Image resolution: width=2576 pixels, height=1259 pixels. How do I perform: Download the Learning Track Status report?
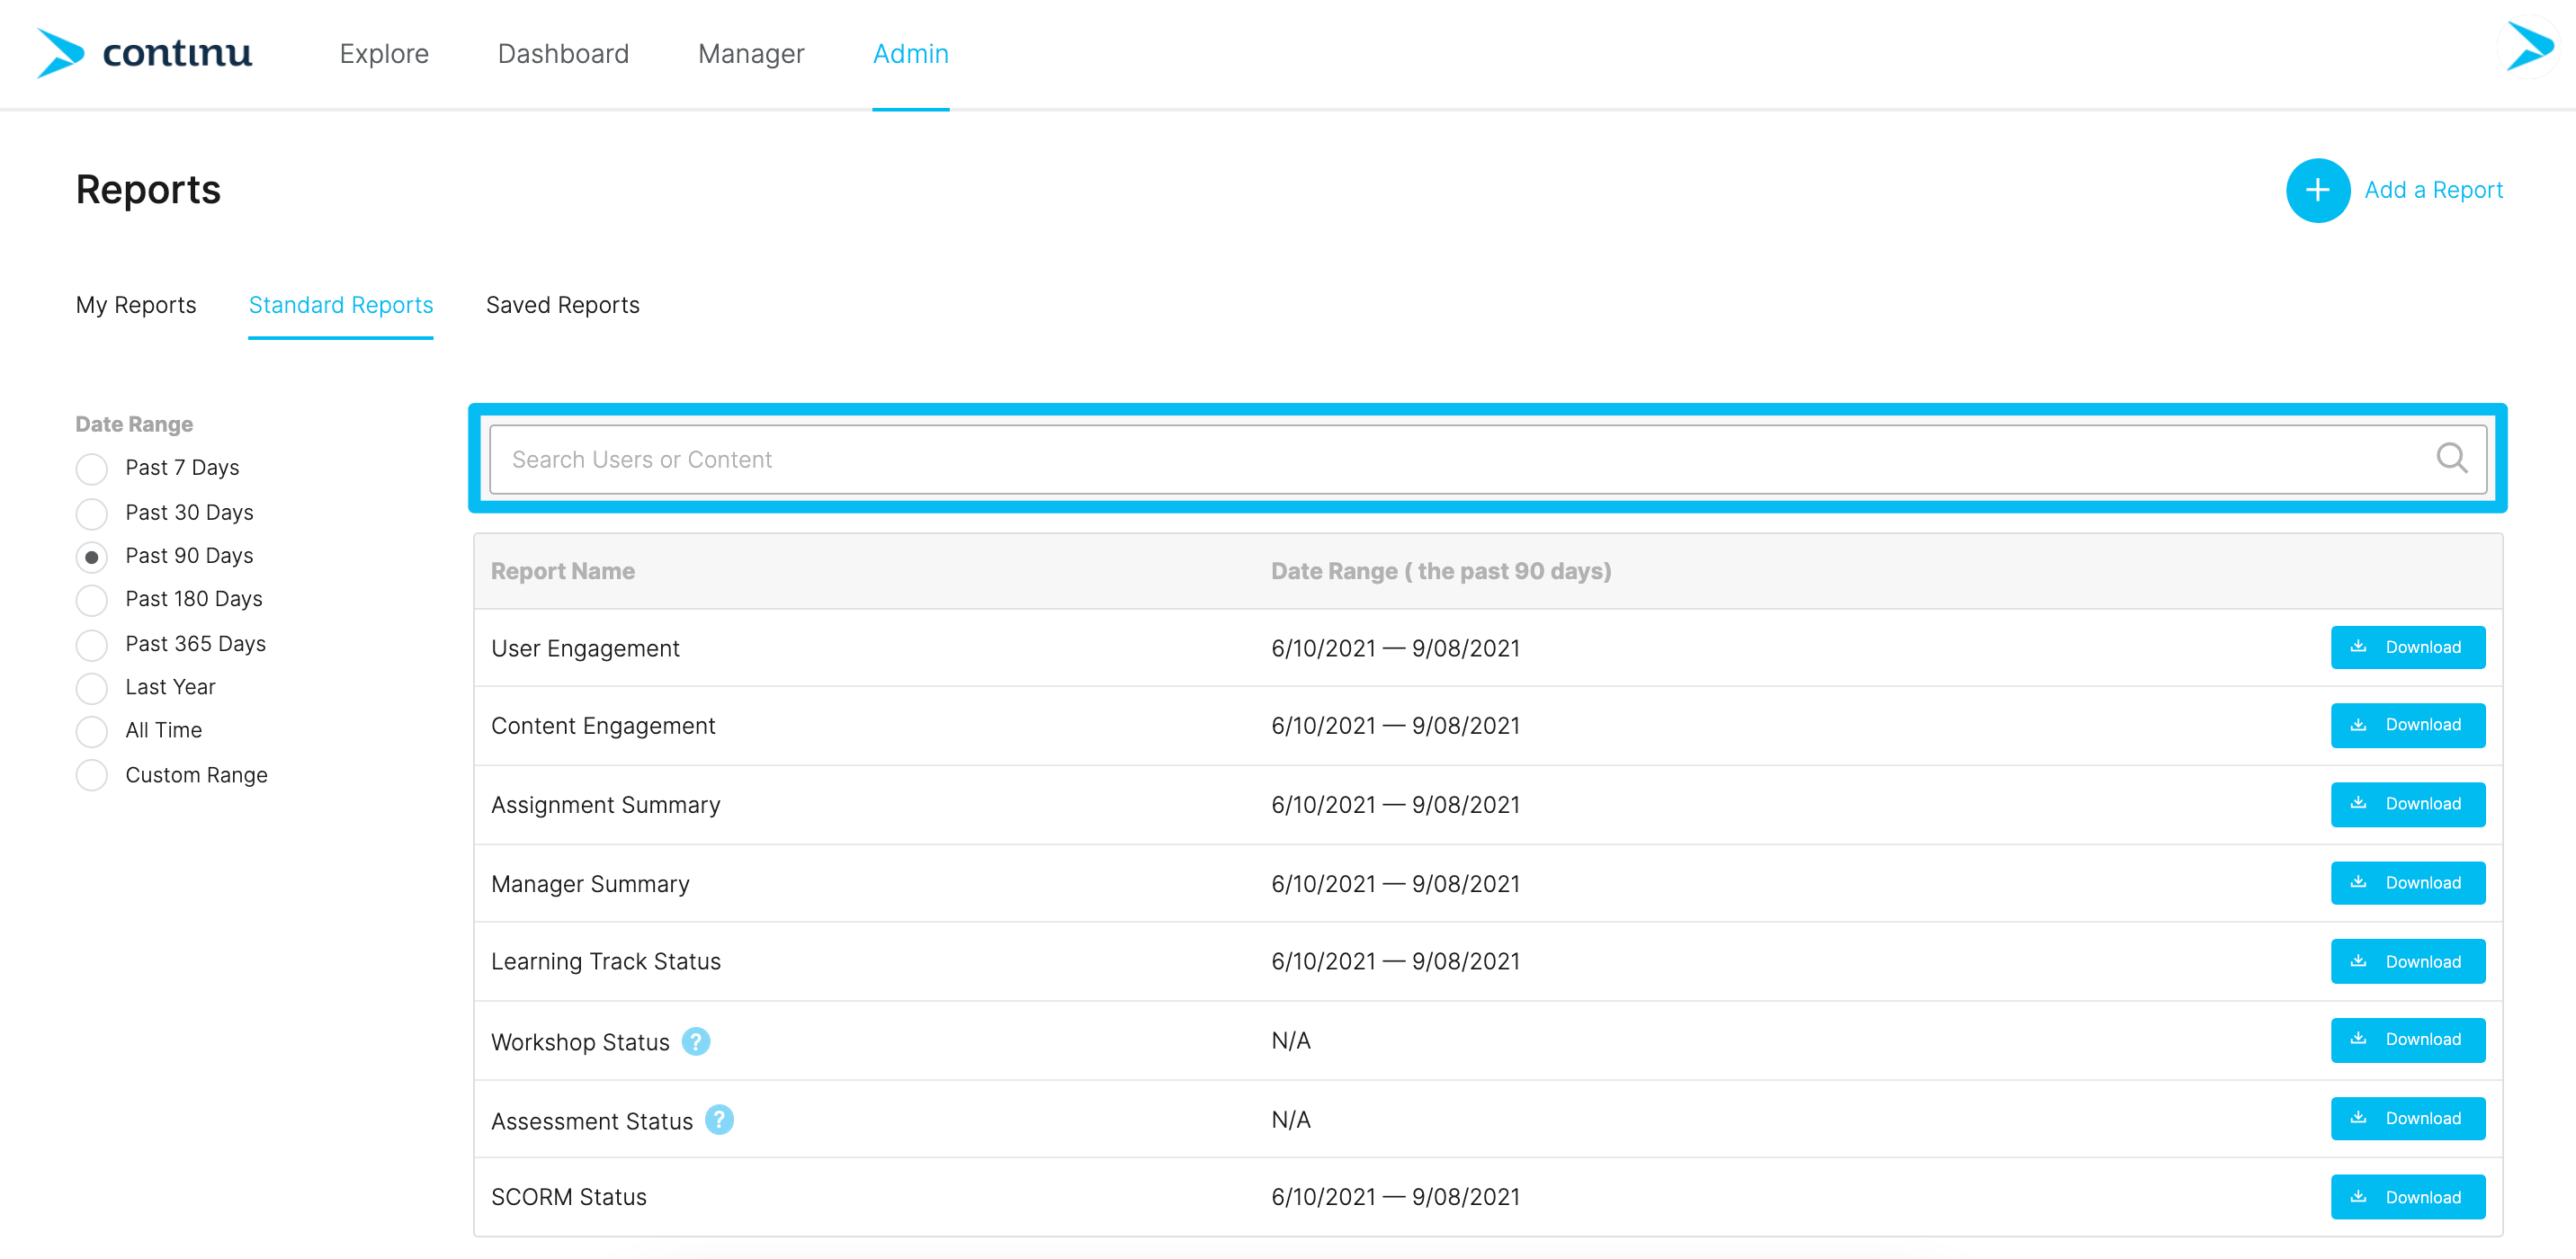click(x=2407, y=961)
